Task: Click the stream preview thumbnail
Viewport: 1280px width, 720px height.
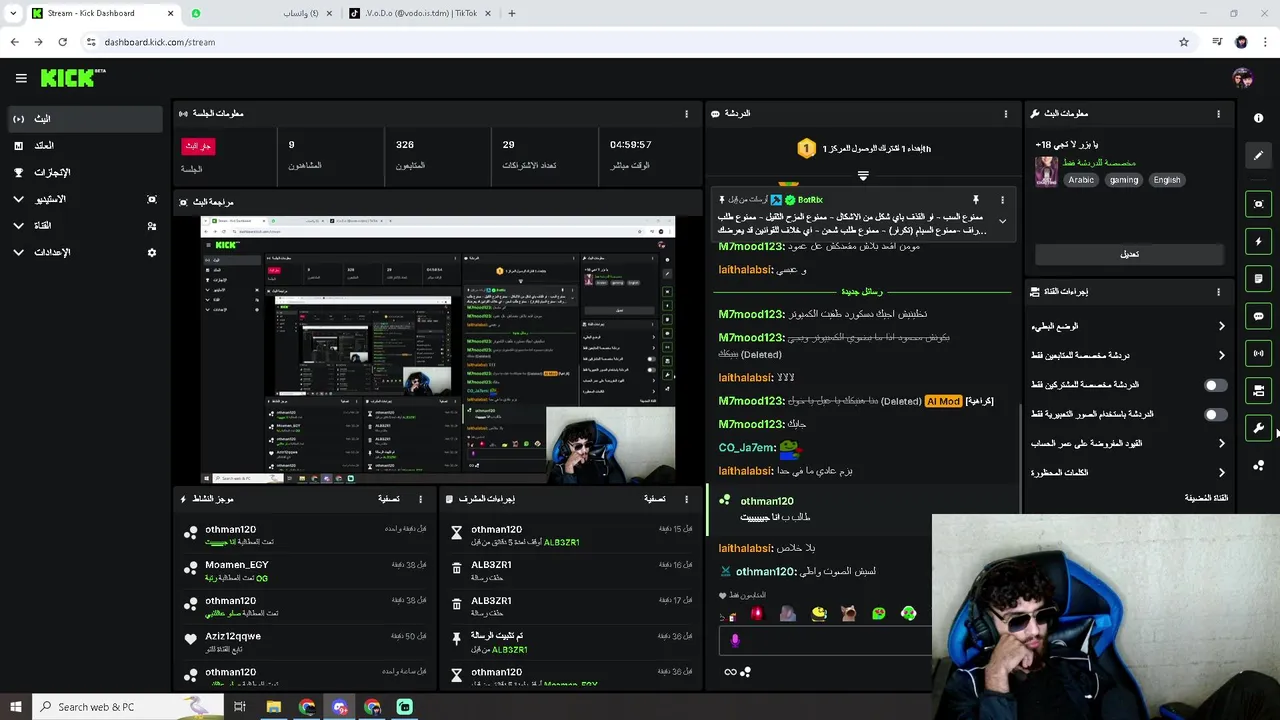Action: pyautogui.click(x=438, y=350)
